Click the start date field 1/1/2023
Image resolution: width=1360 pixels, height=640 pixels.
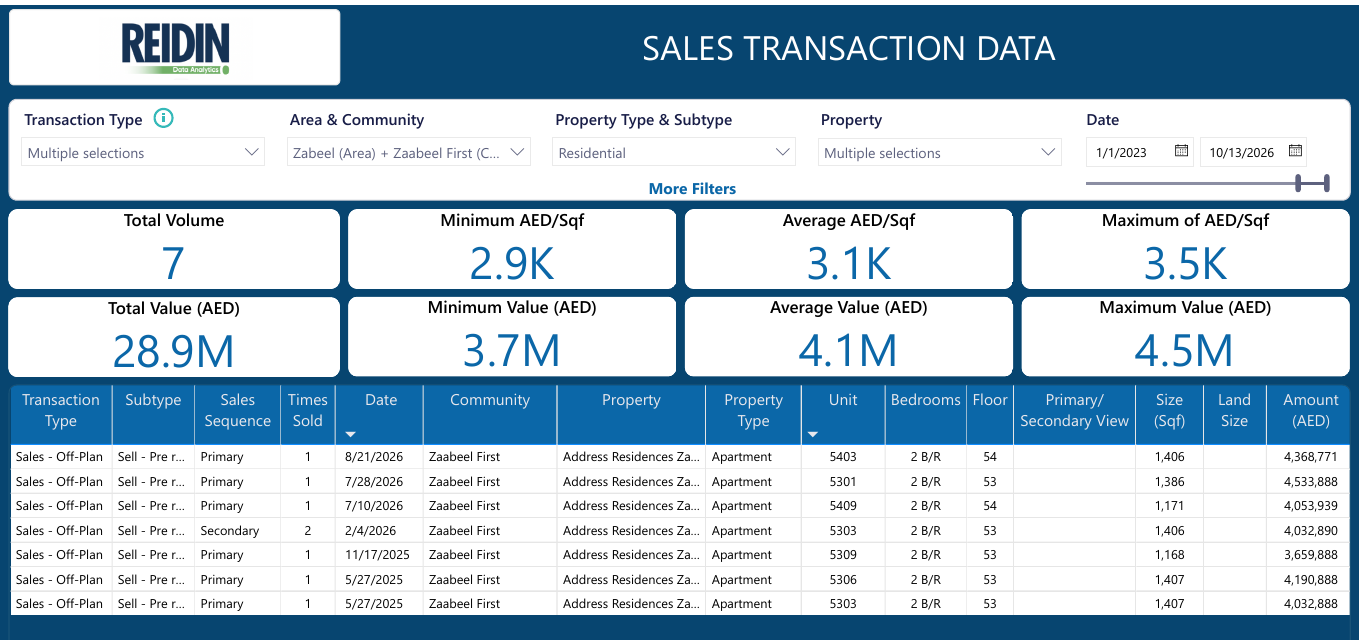tap(1139, 153)
